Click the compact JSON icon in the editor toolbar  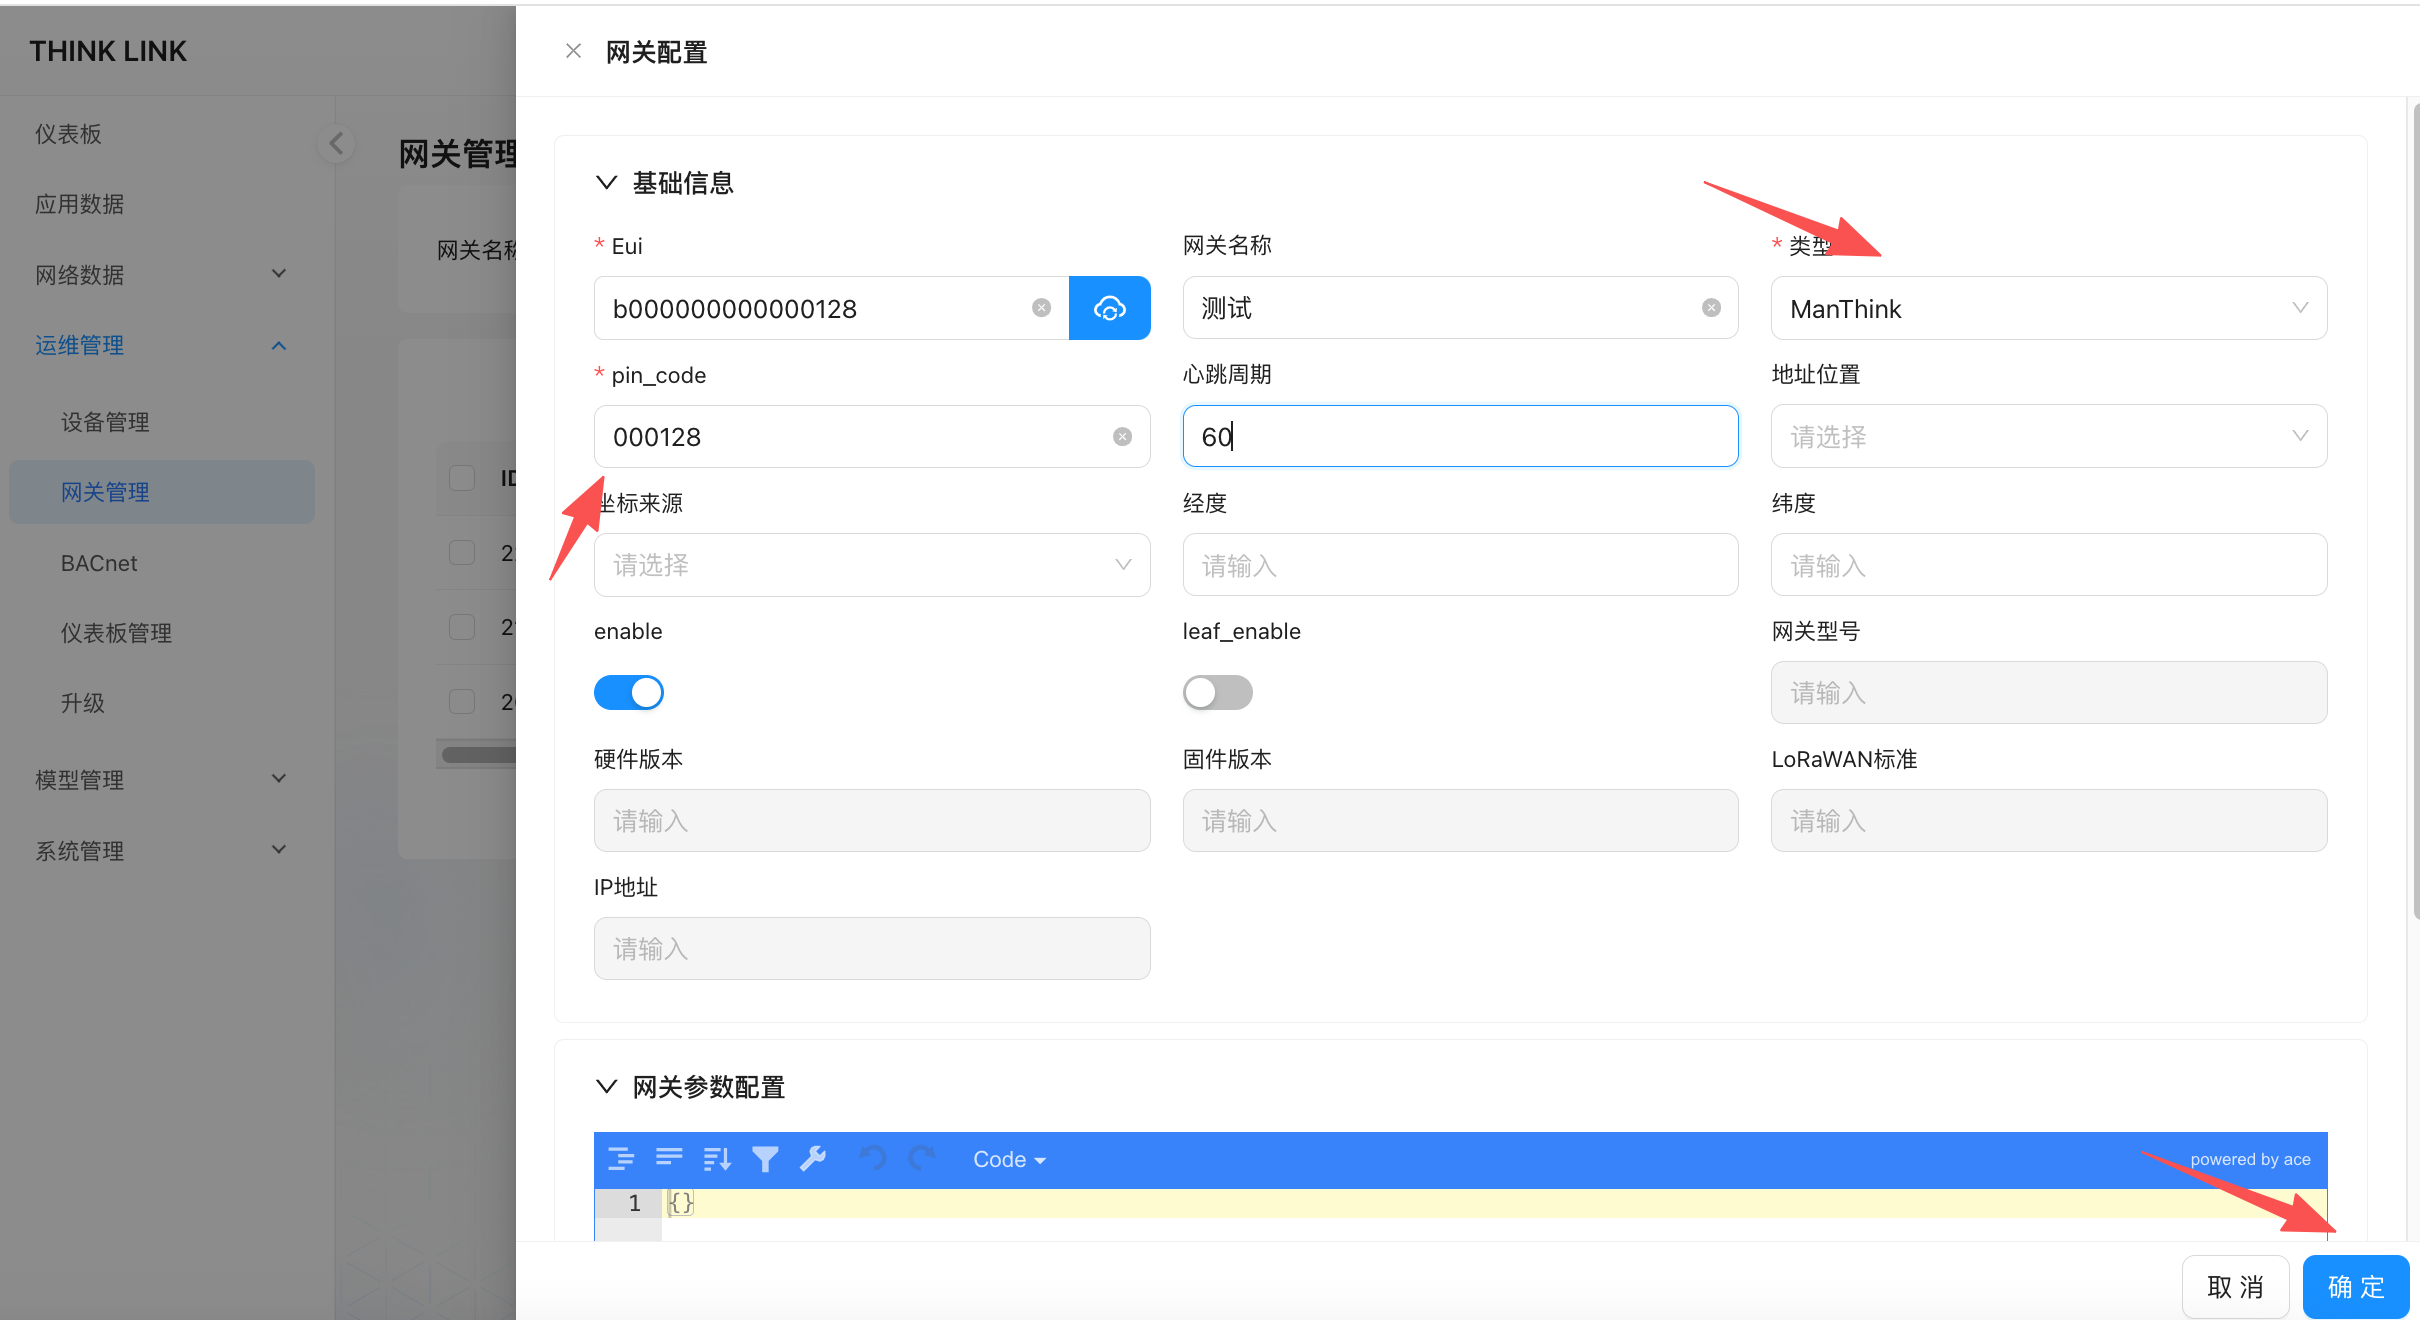point(669,1159)
